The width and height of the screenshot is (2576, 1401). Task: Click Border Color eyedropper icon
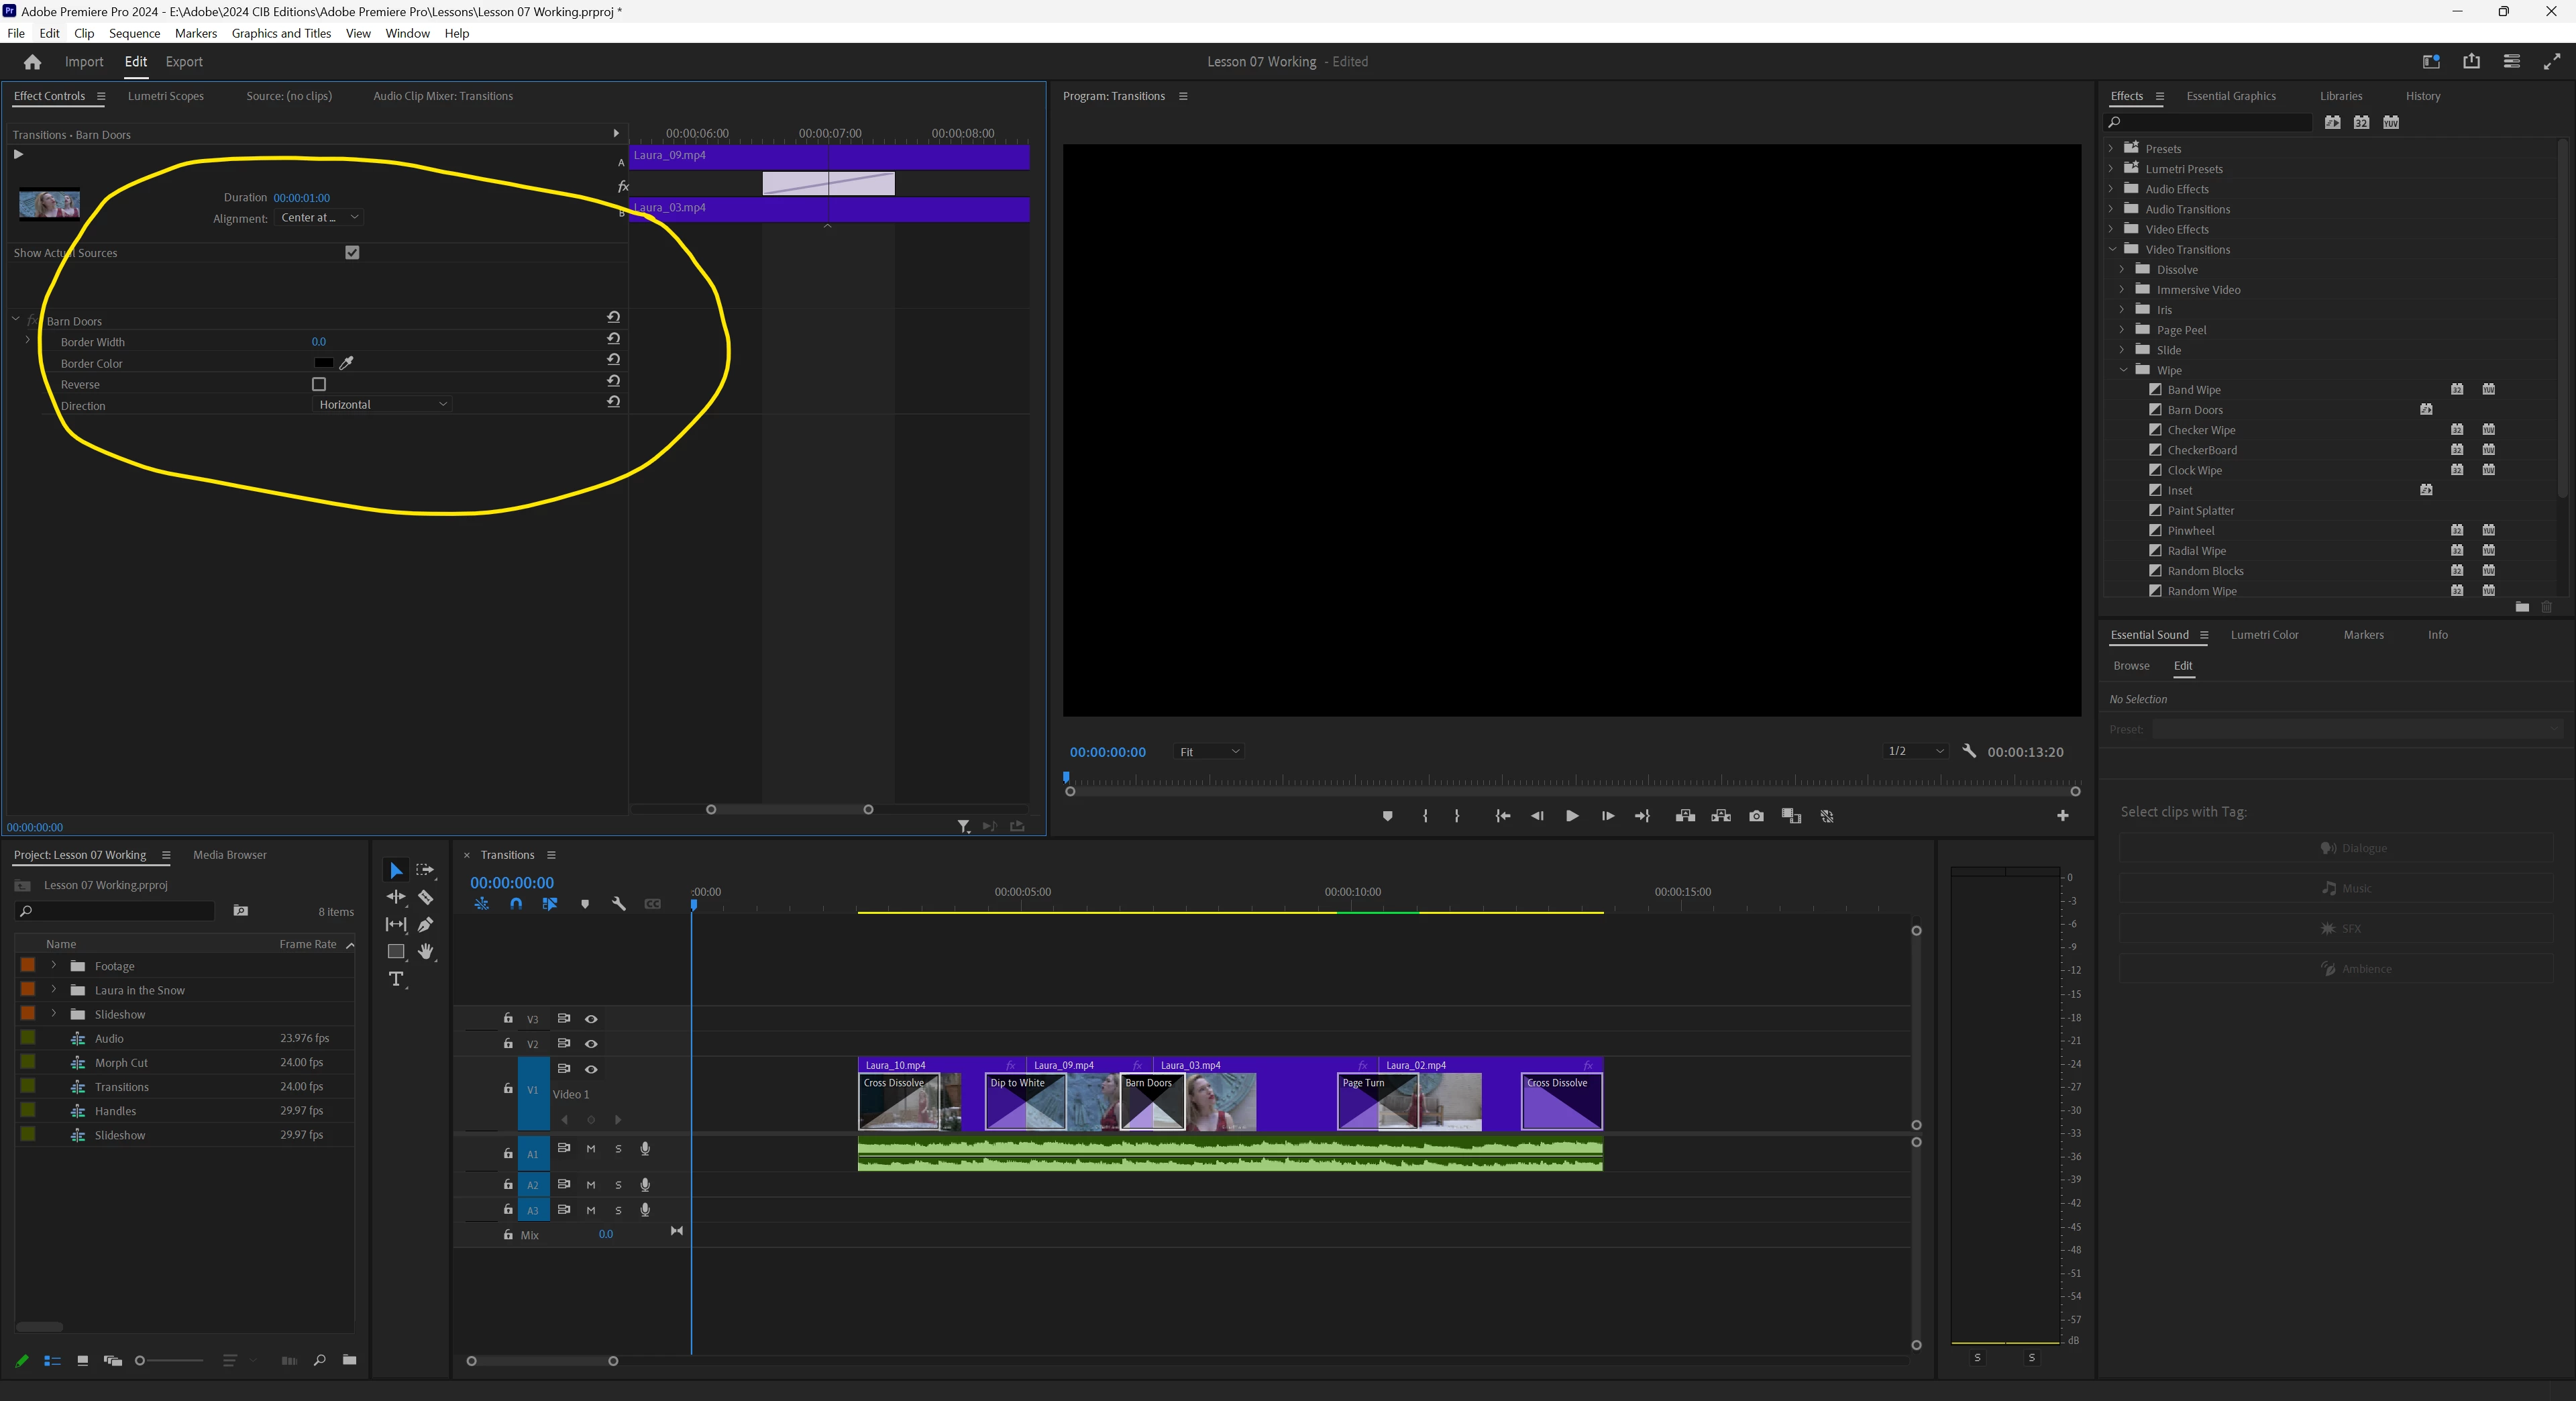pyautogui.click(x=347, y=363)
